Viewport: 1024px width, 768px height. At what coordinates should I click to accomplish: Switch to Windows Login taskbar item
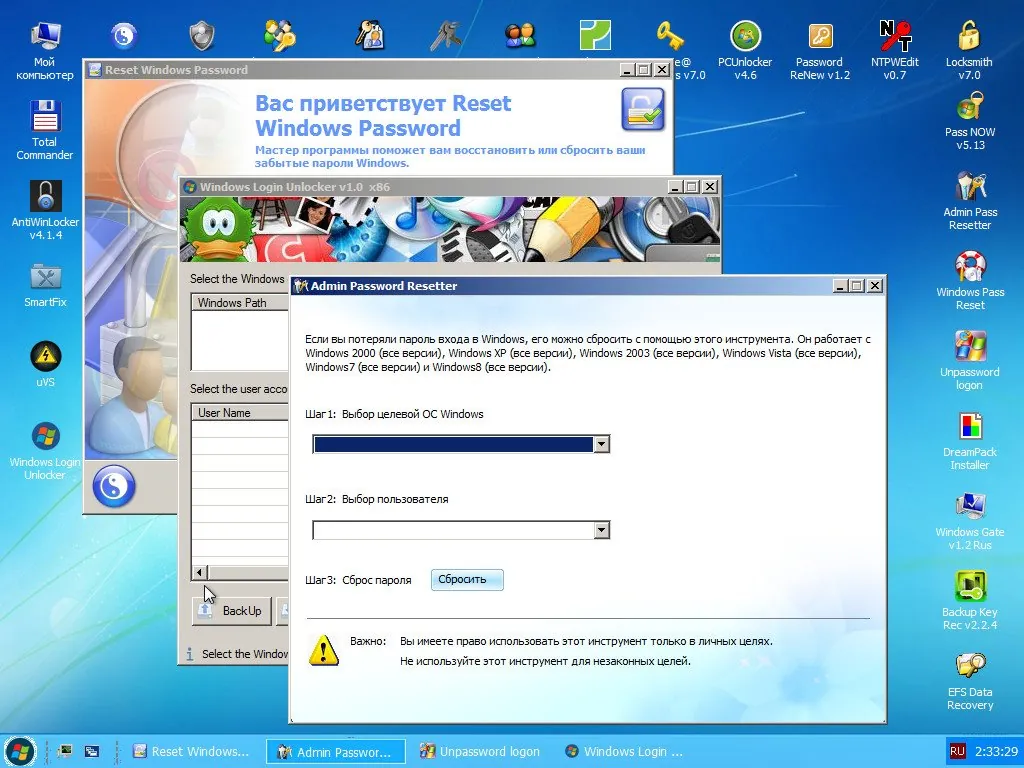tap(624, 752)
